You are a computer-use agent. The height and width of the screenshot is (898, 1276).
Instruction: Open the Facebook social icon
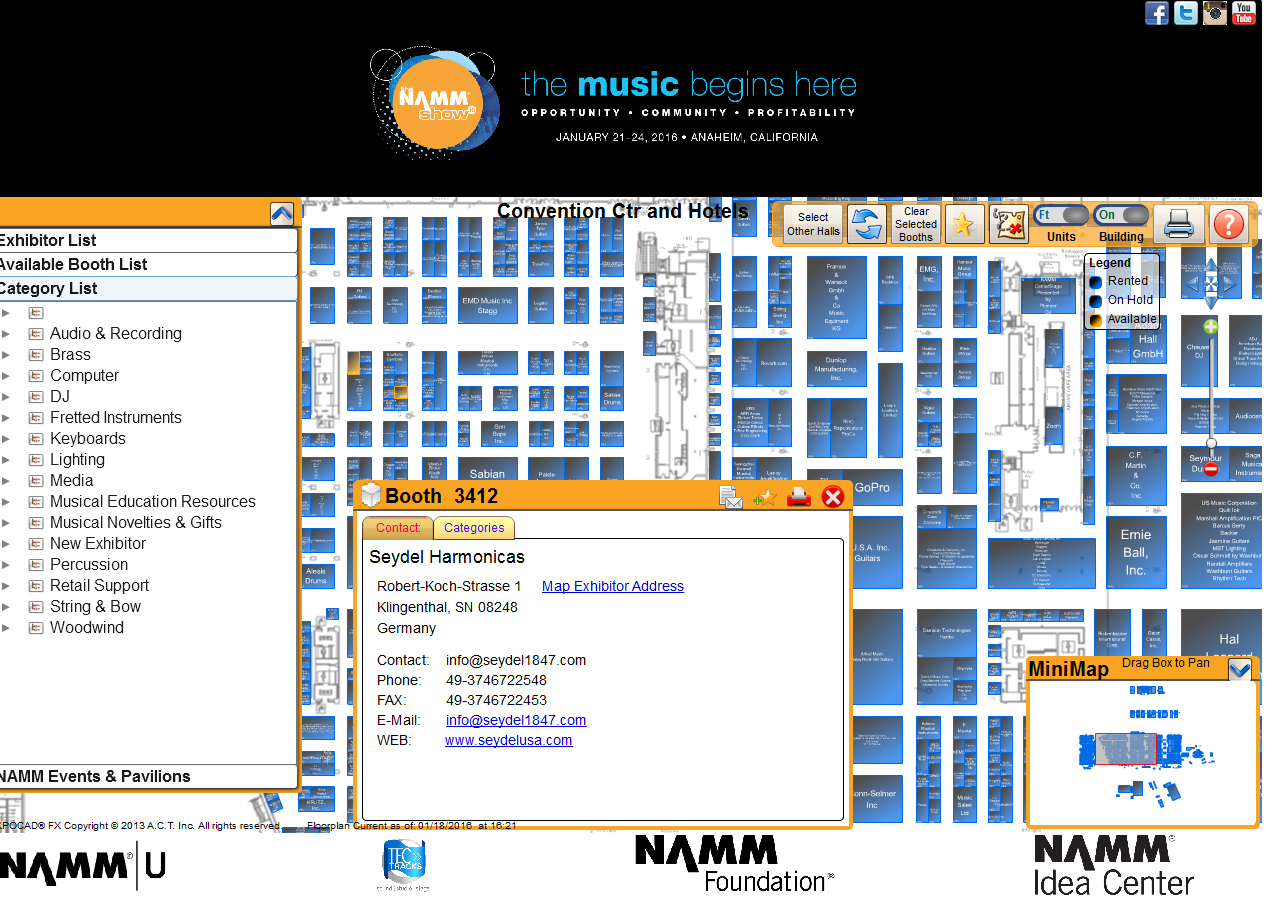1156,13
